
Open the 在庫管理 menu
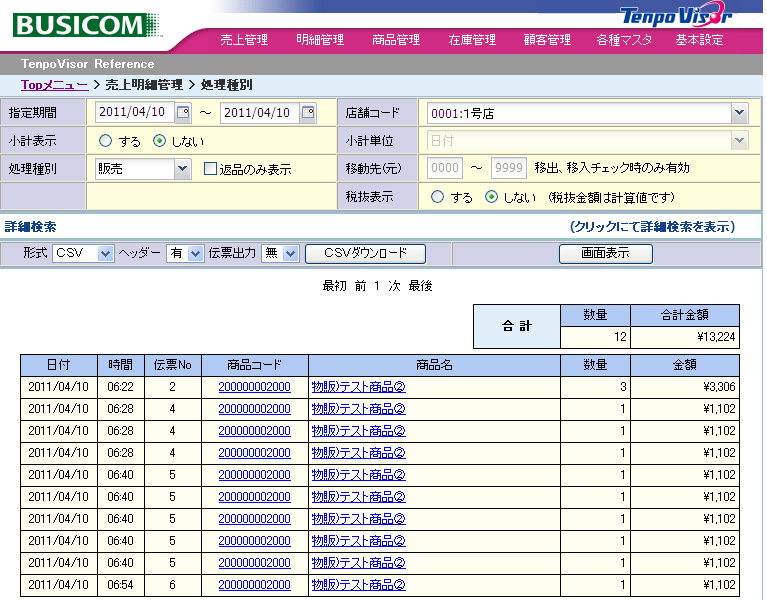[x=472, y=40]
